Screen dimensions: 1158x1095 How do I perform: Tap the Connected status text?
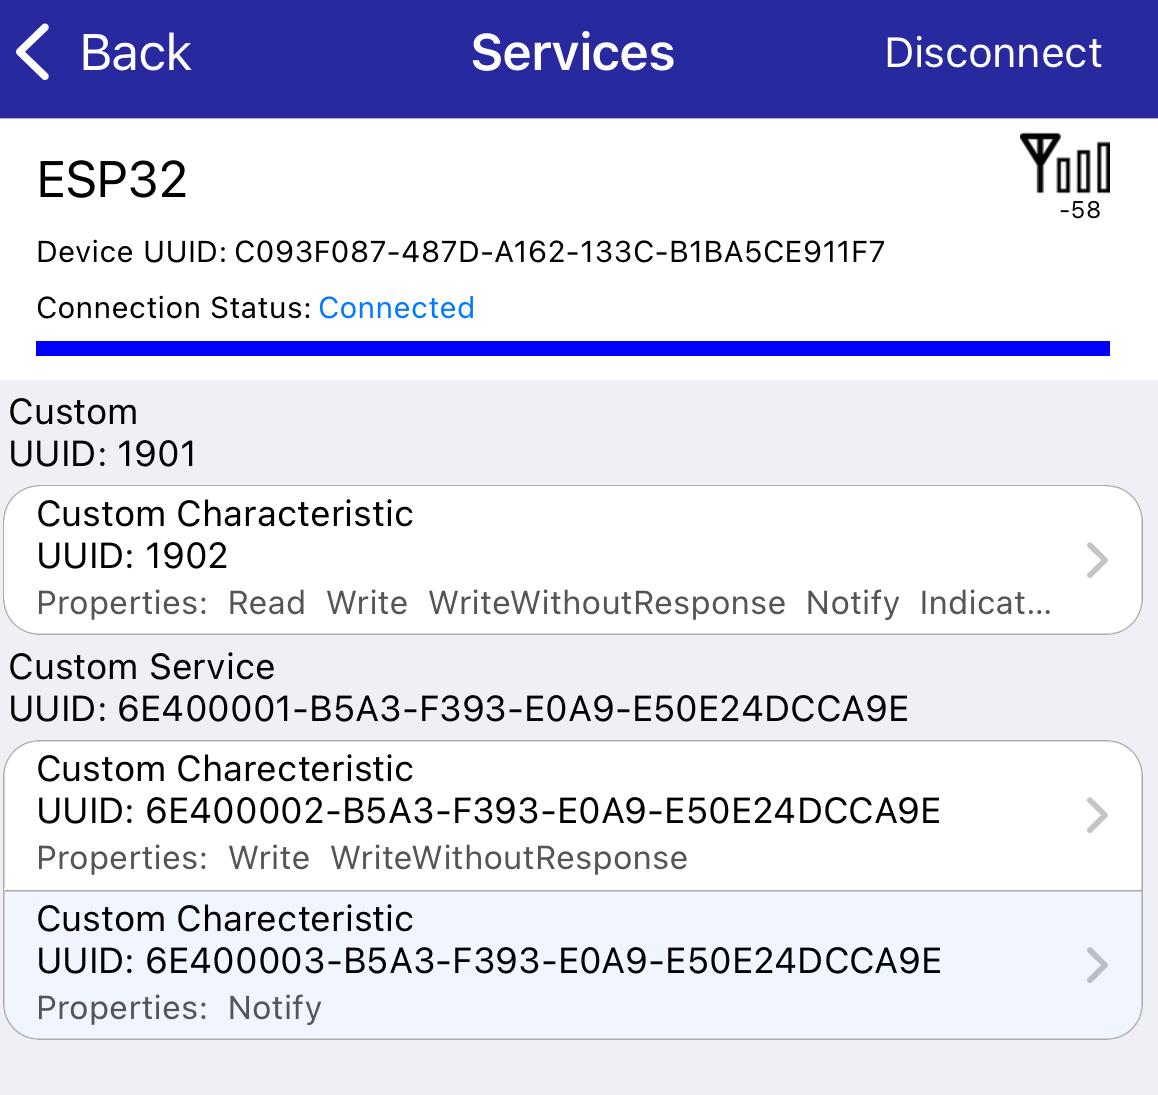coord(397,308)
